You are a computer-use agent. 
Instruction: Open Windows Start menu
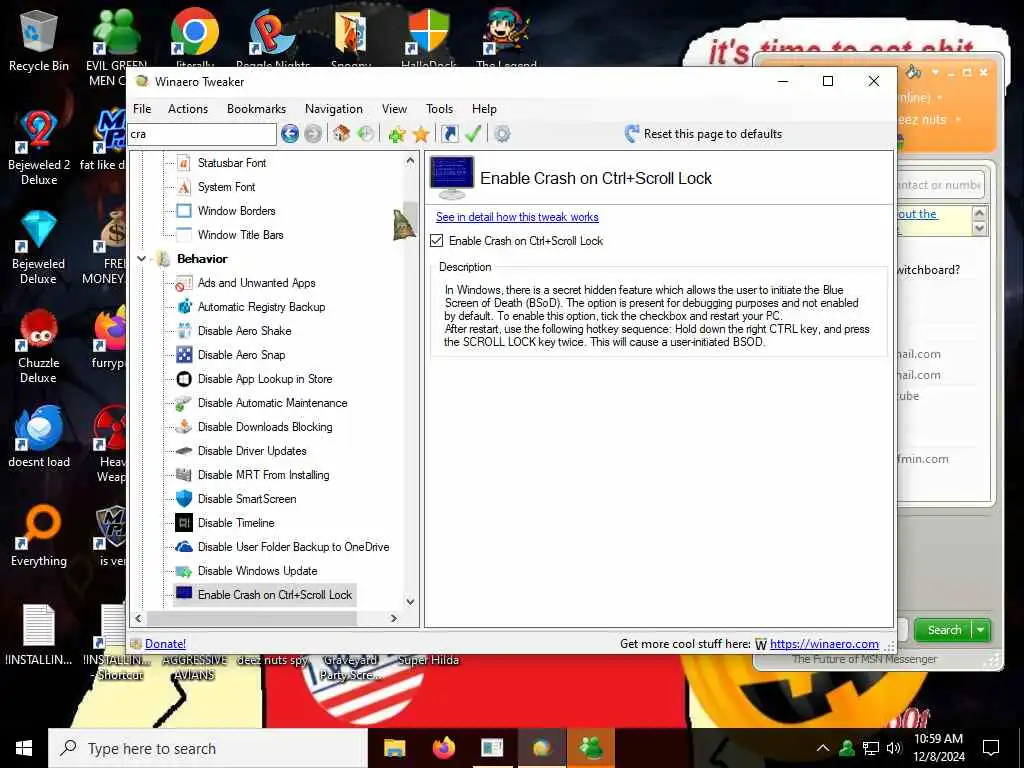(x=24, y=748)
